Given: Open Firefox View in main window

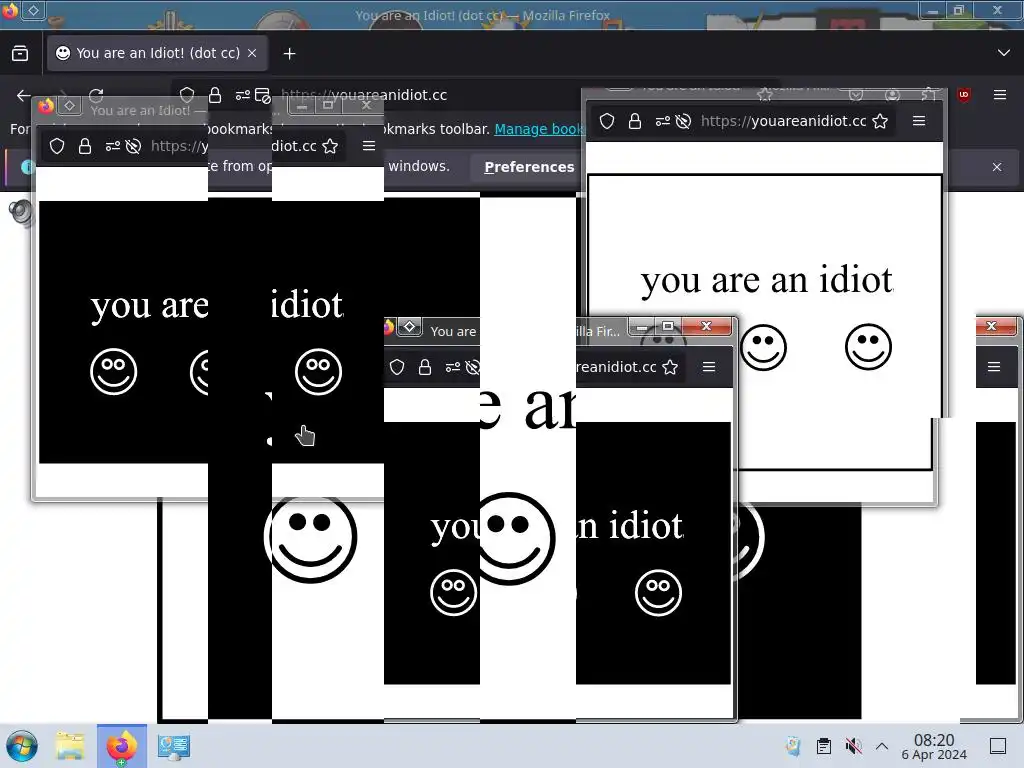Looking at the screenshot, I should click(x=20, y=54).
